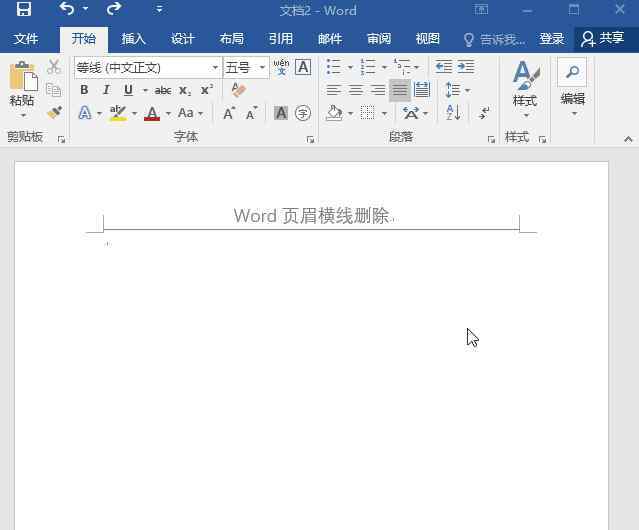Increase font size with larger A

click(x=229, y=113)
